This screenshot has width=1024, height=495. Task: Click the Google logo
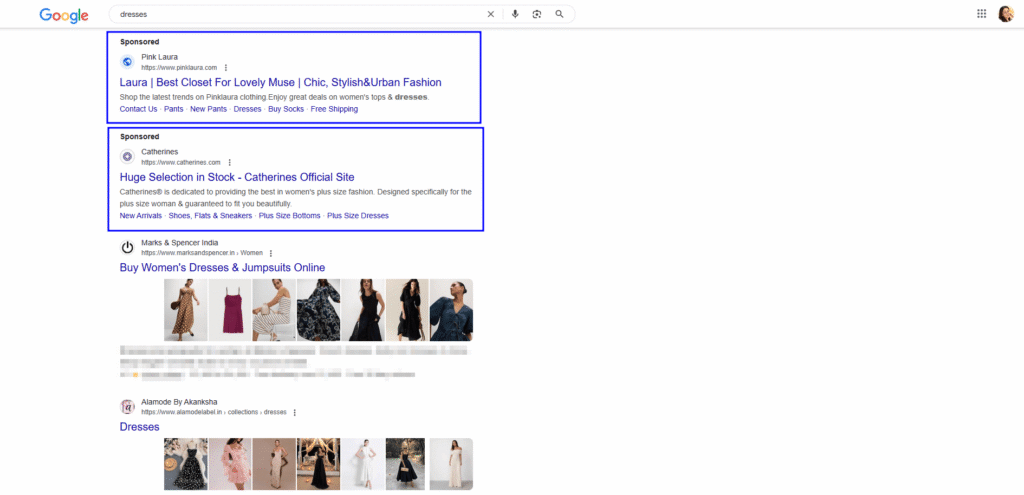coord(64,15)
